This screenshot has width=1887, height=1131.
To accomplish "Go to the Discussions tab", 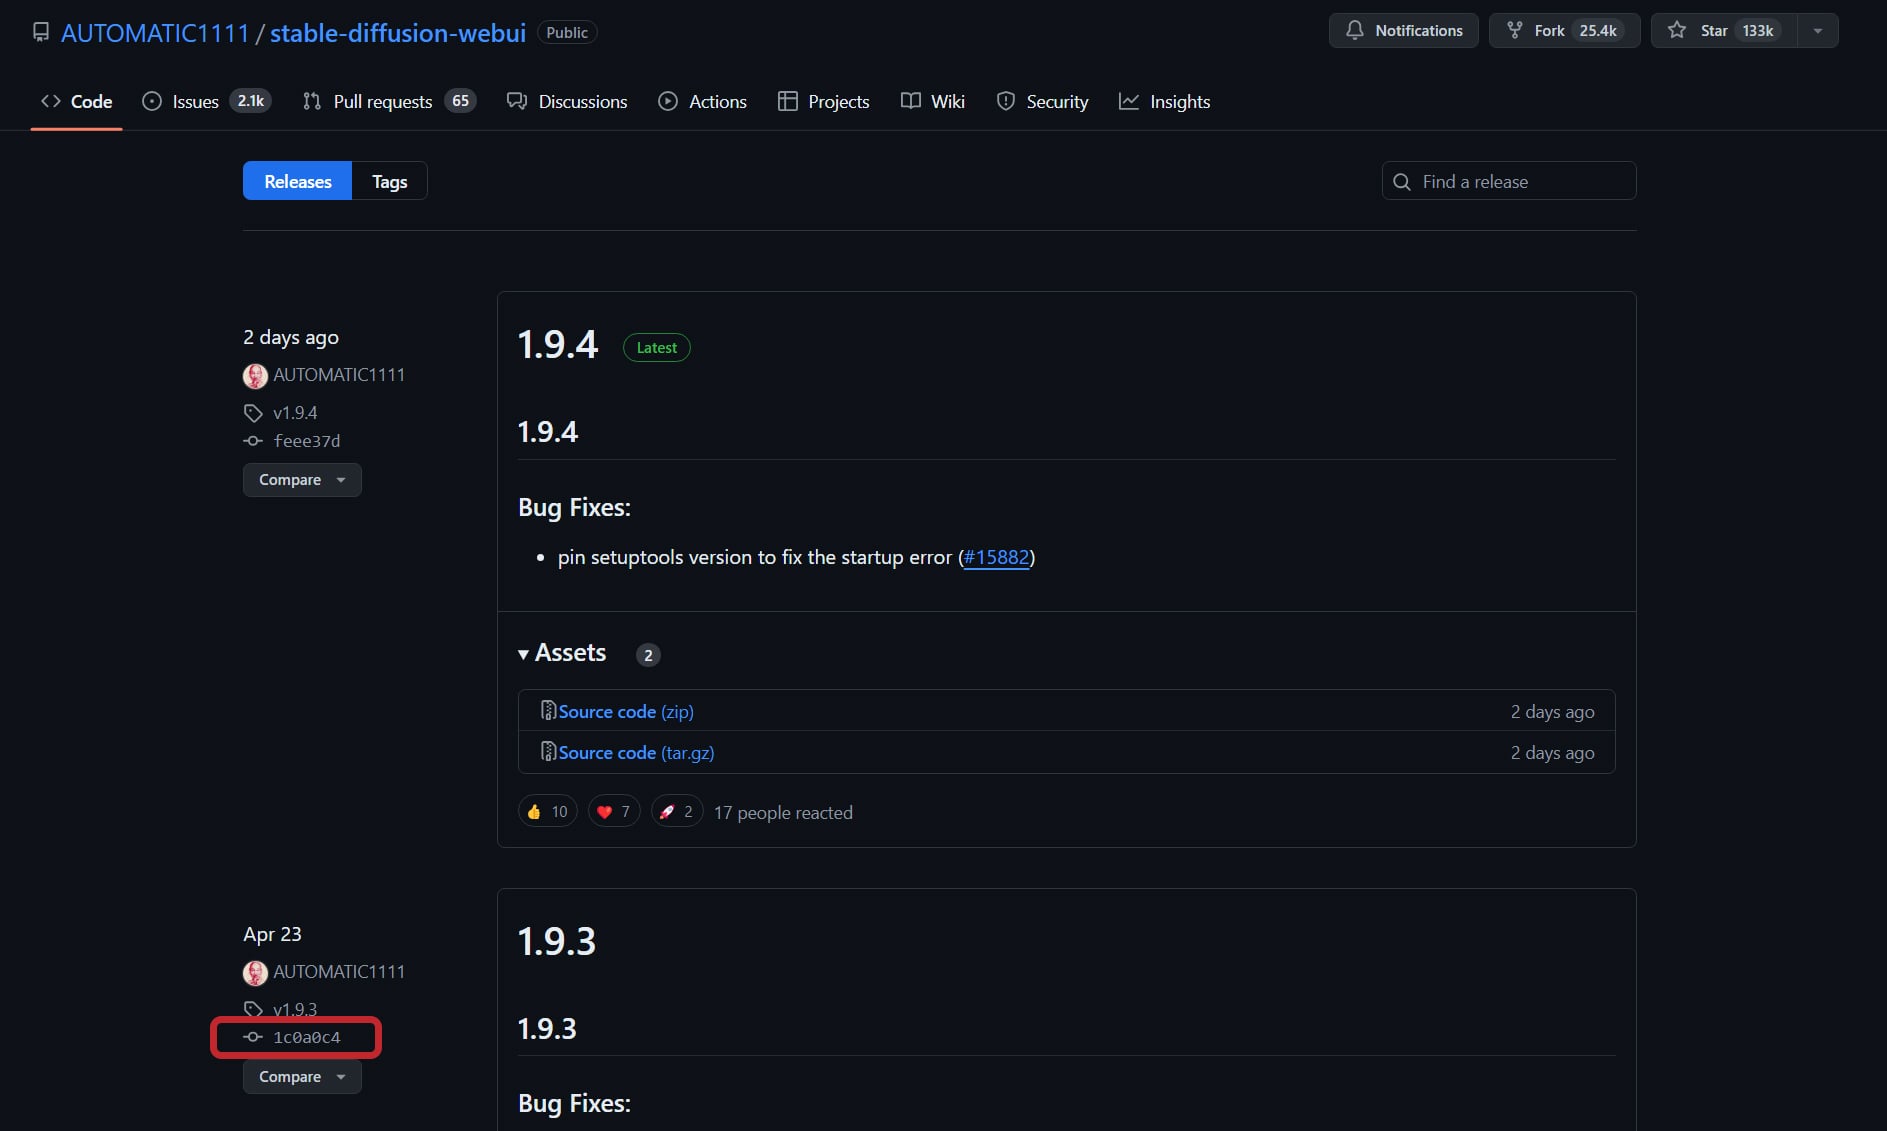I will (x=567, y=101).
